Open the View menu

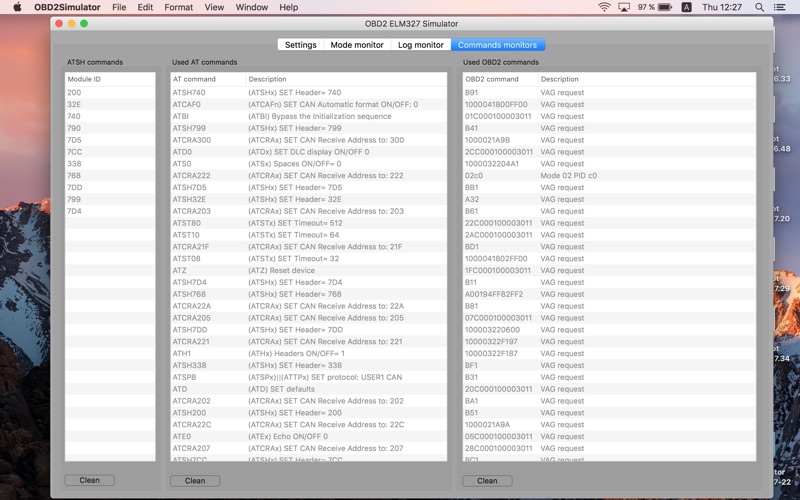pos(214,7)
